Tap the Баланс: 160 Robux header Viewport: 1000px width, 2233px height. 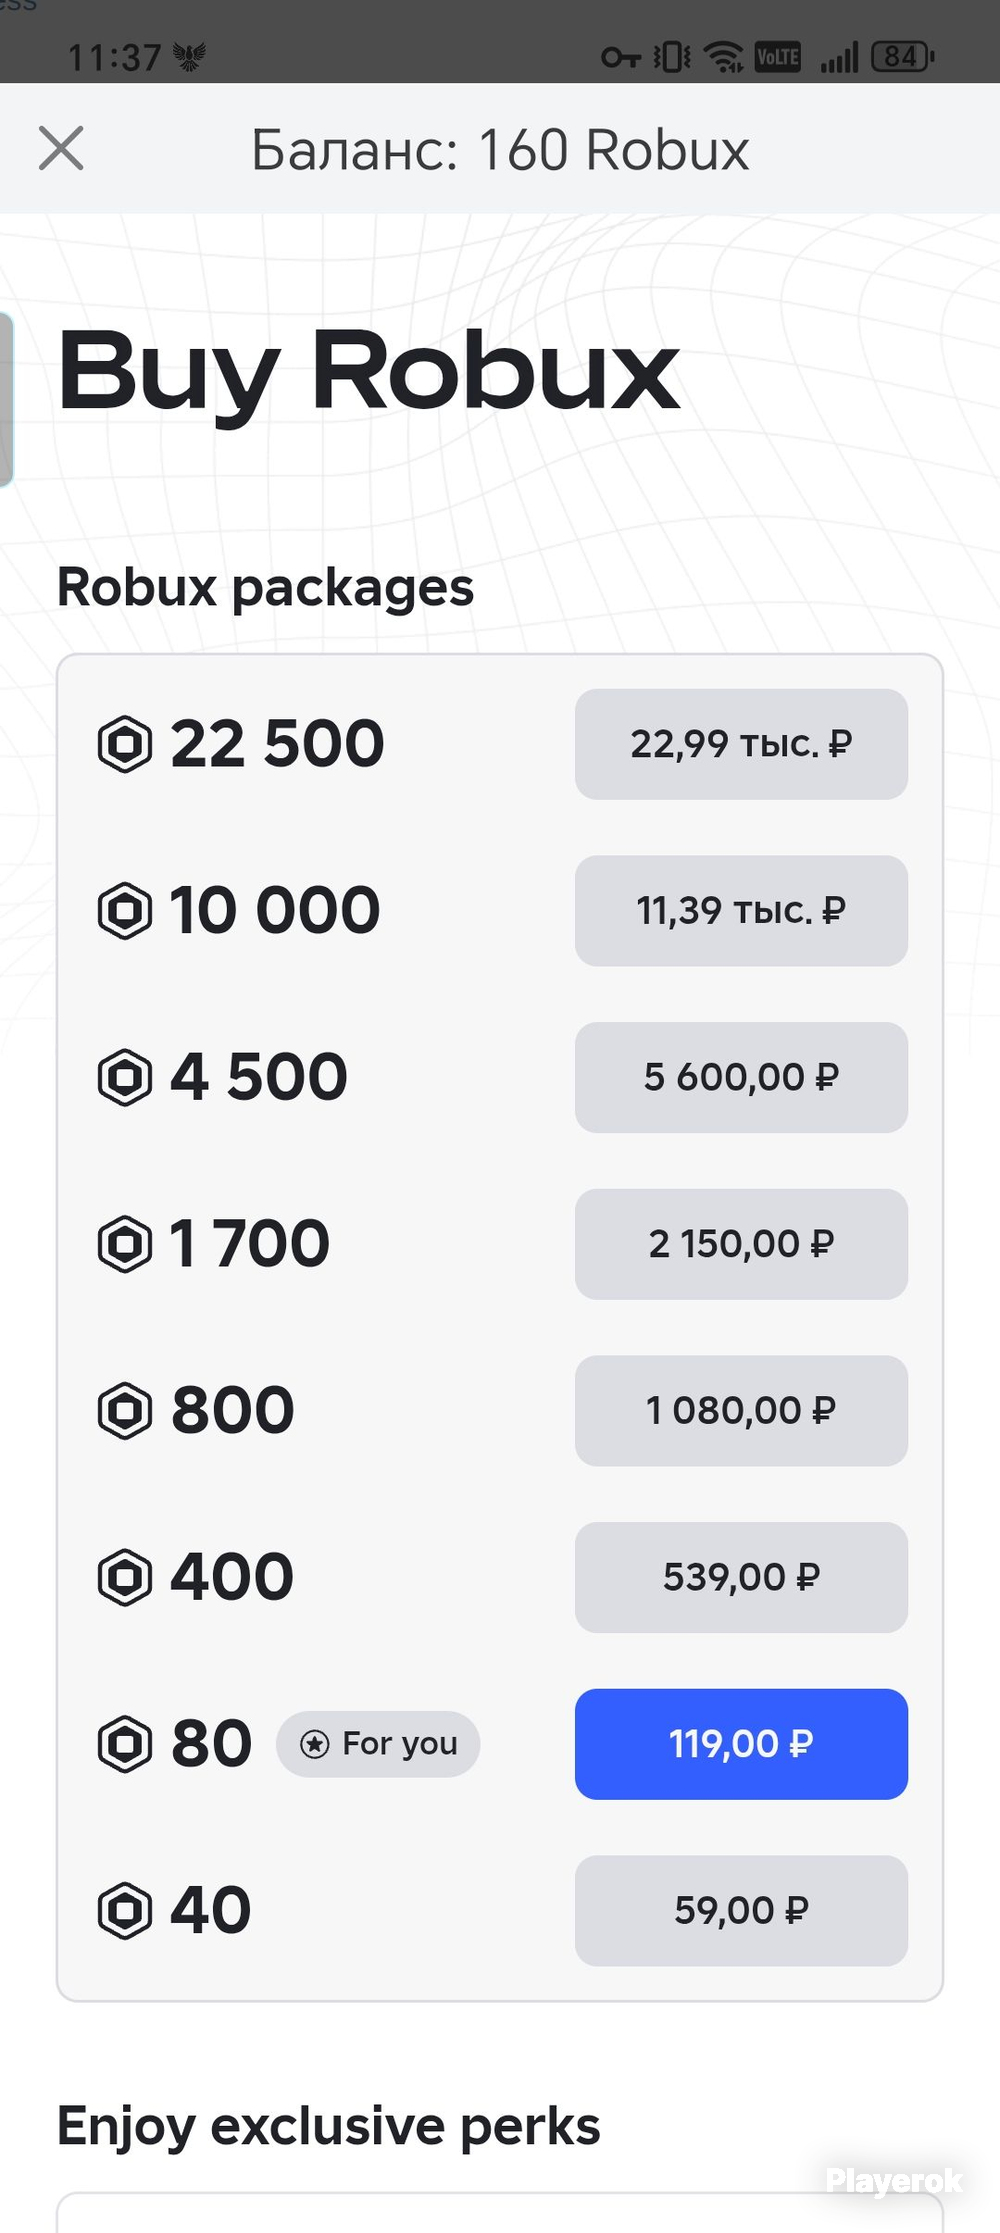coord(500,150)
